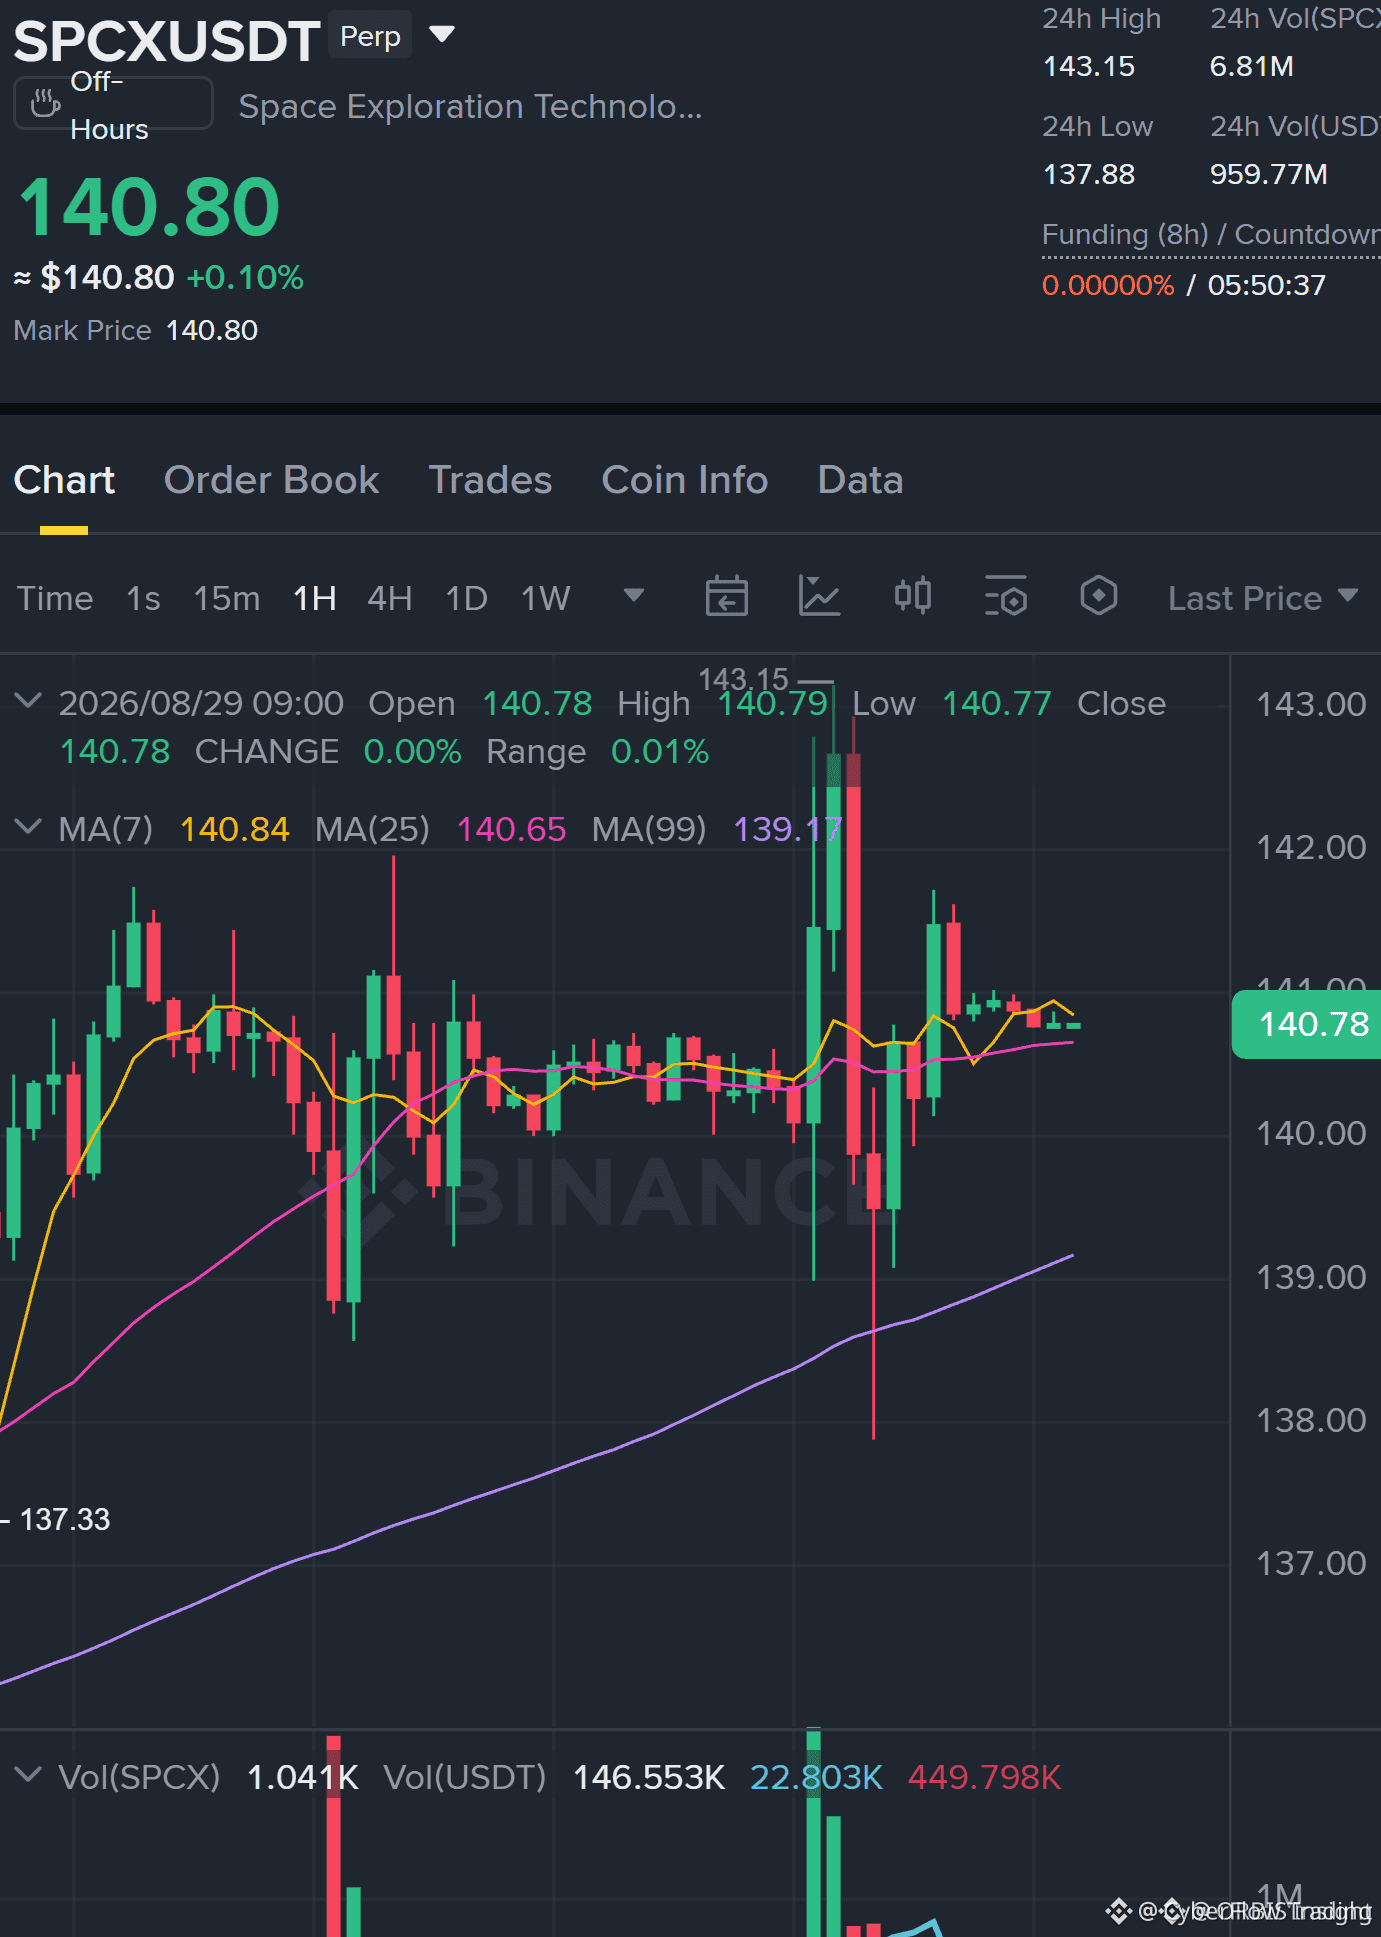Select the 1D interval

point(466,598)
